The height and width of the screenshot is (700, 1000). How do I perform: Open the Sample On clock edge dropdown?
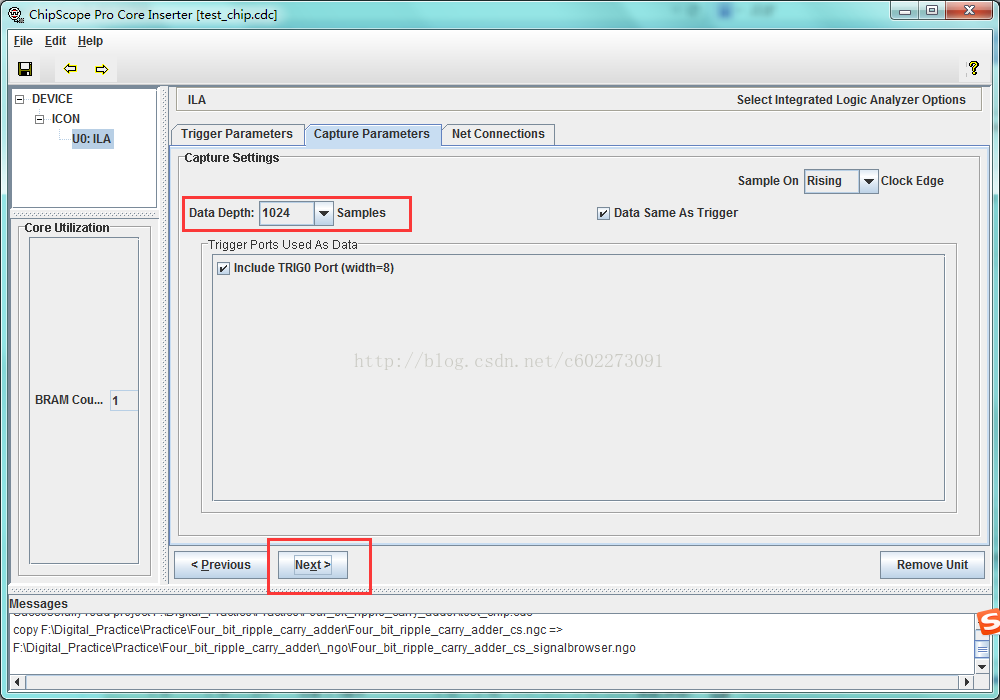click(x=869, y=181)
